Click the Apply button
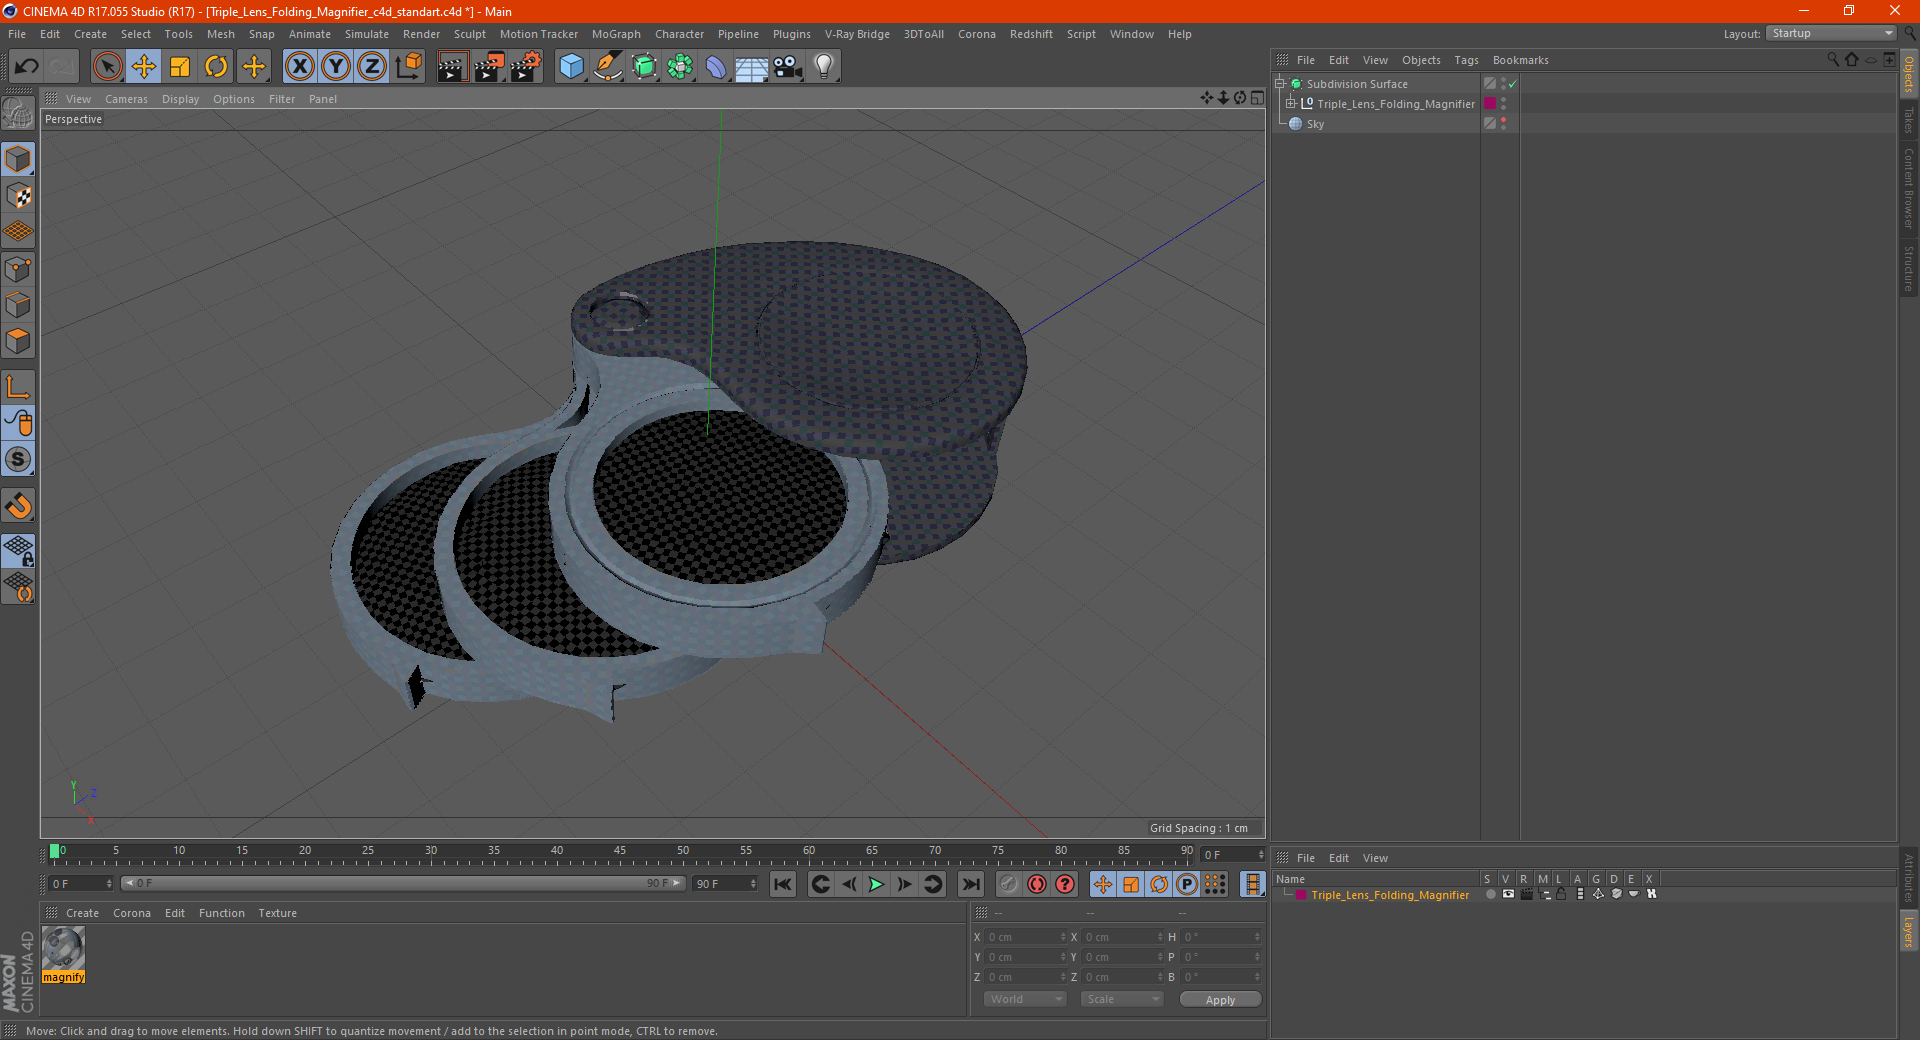Viewport: 1920px width, 1040px height. pos(1220,1000)
